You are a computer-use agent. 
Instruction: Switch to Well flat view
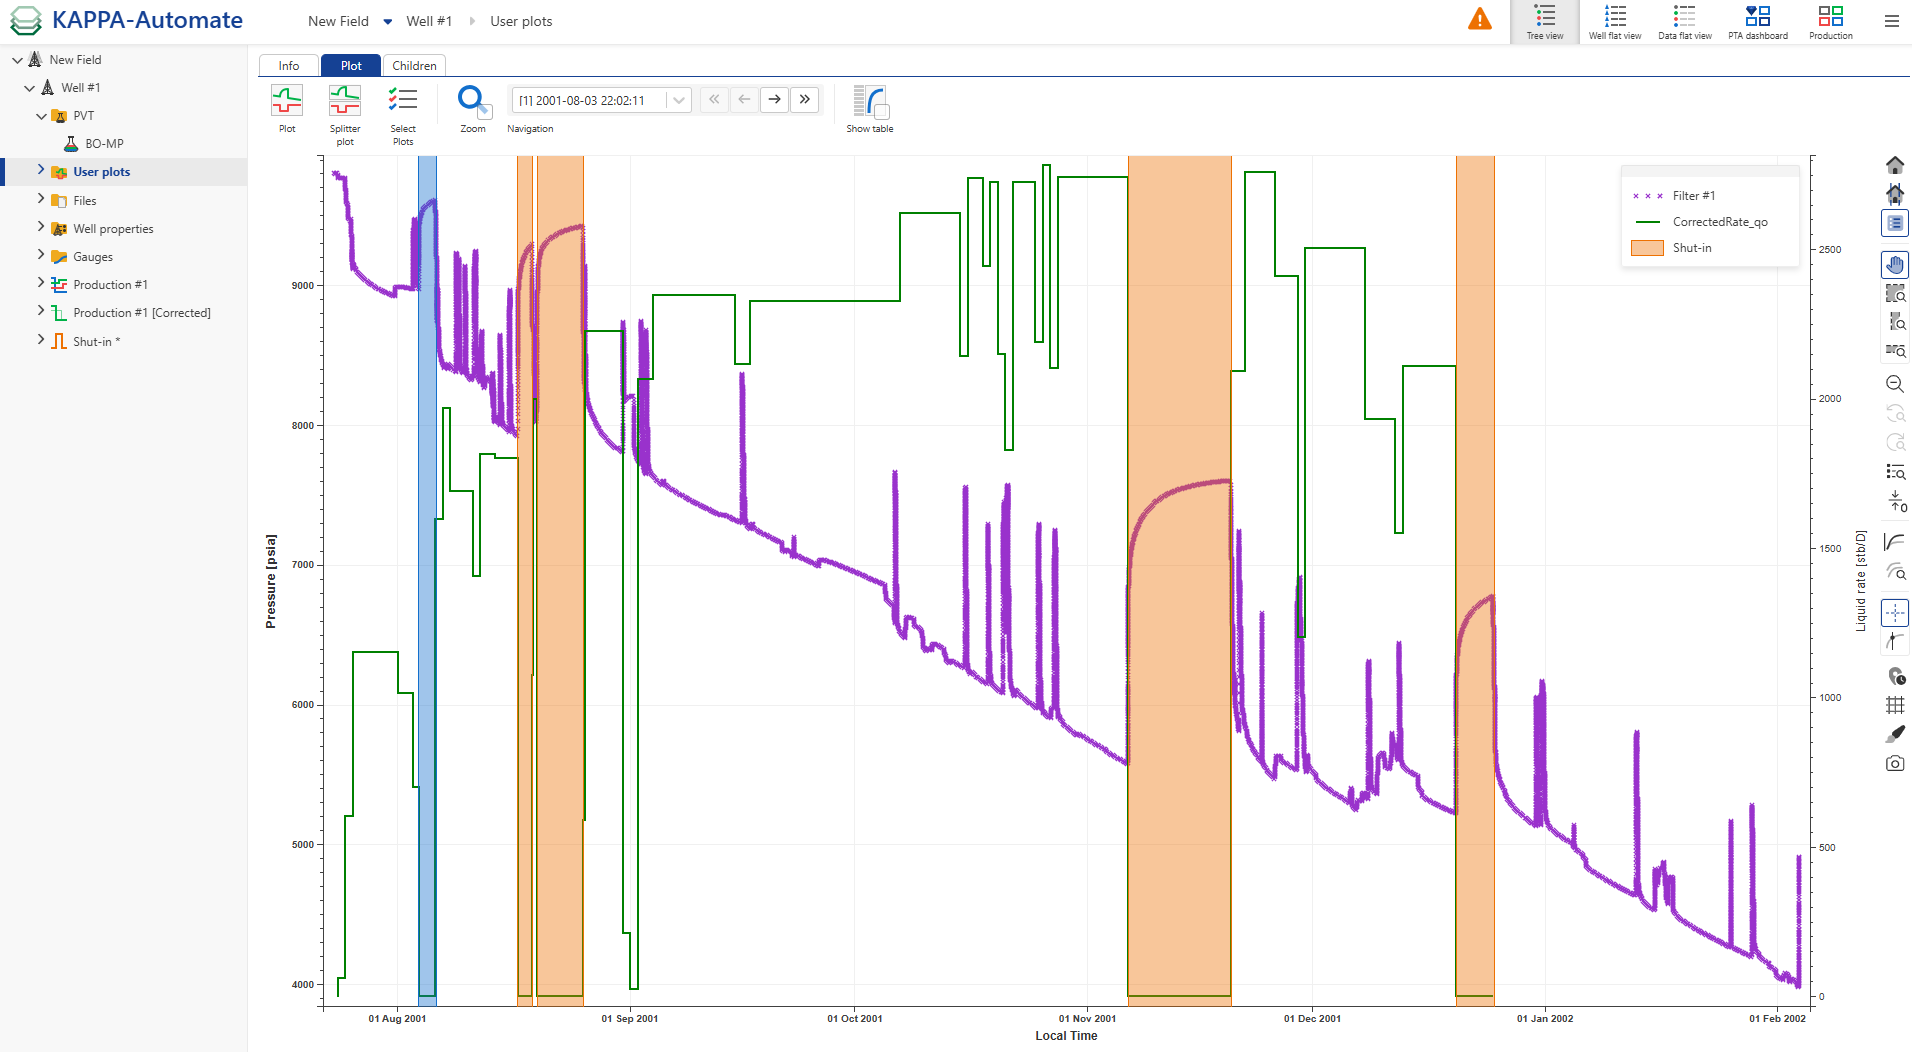[1614, 21]
